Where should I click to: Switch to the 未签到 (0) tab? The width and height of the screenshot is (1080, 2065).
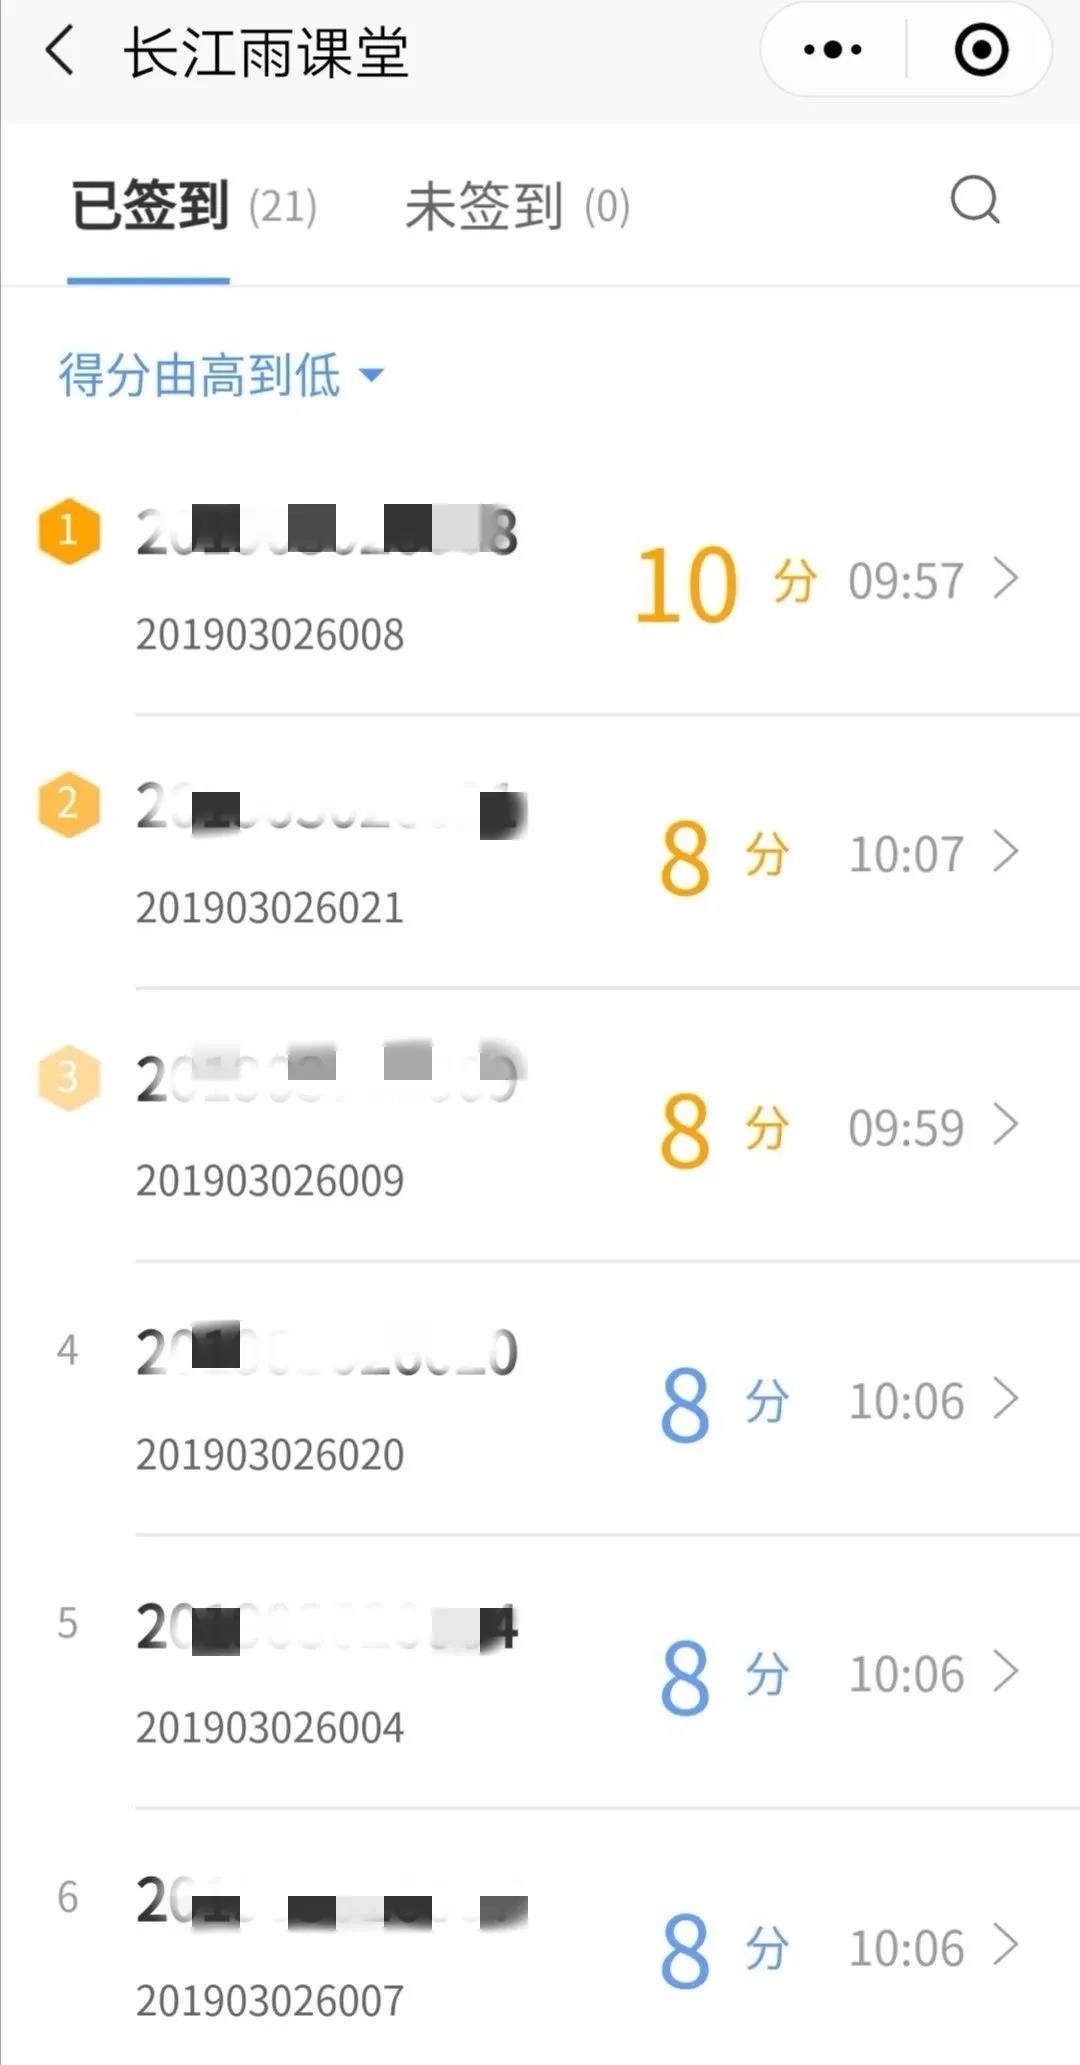pyautogui.click(x=517, y=207)
